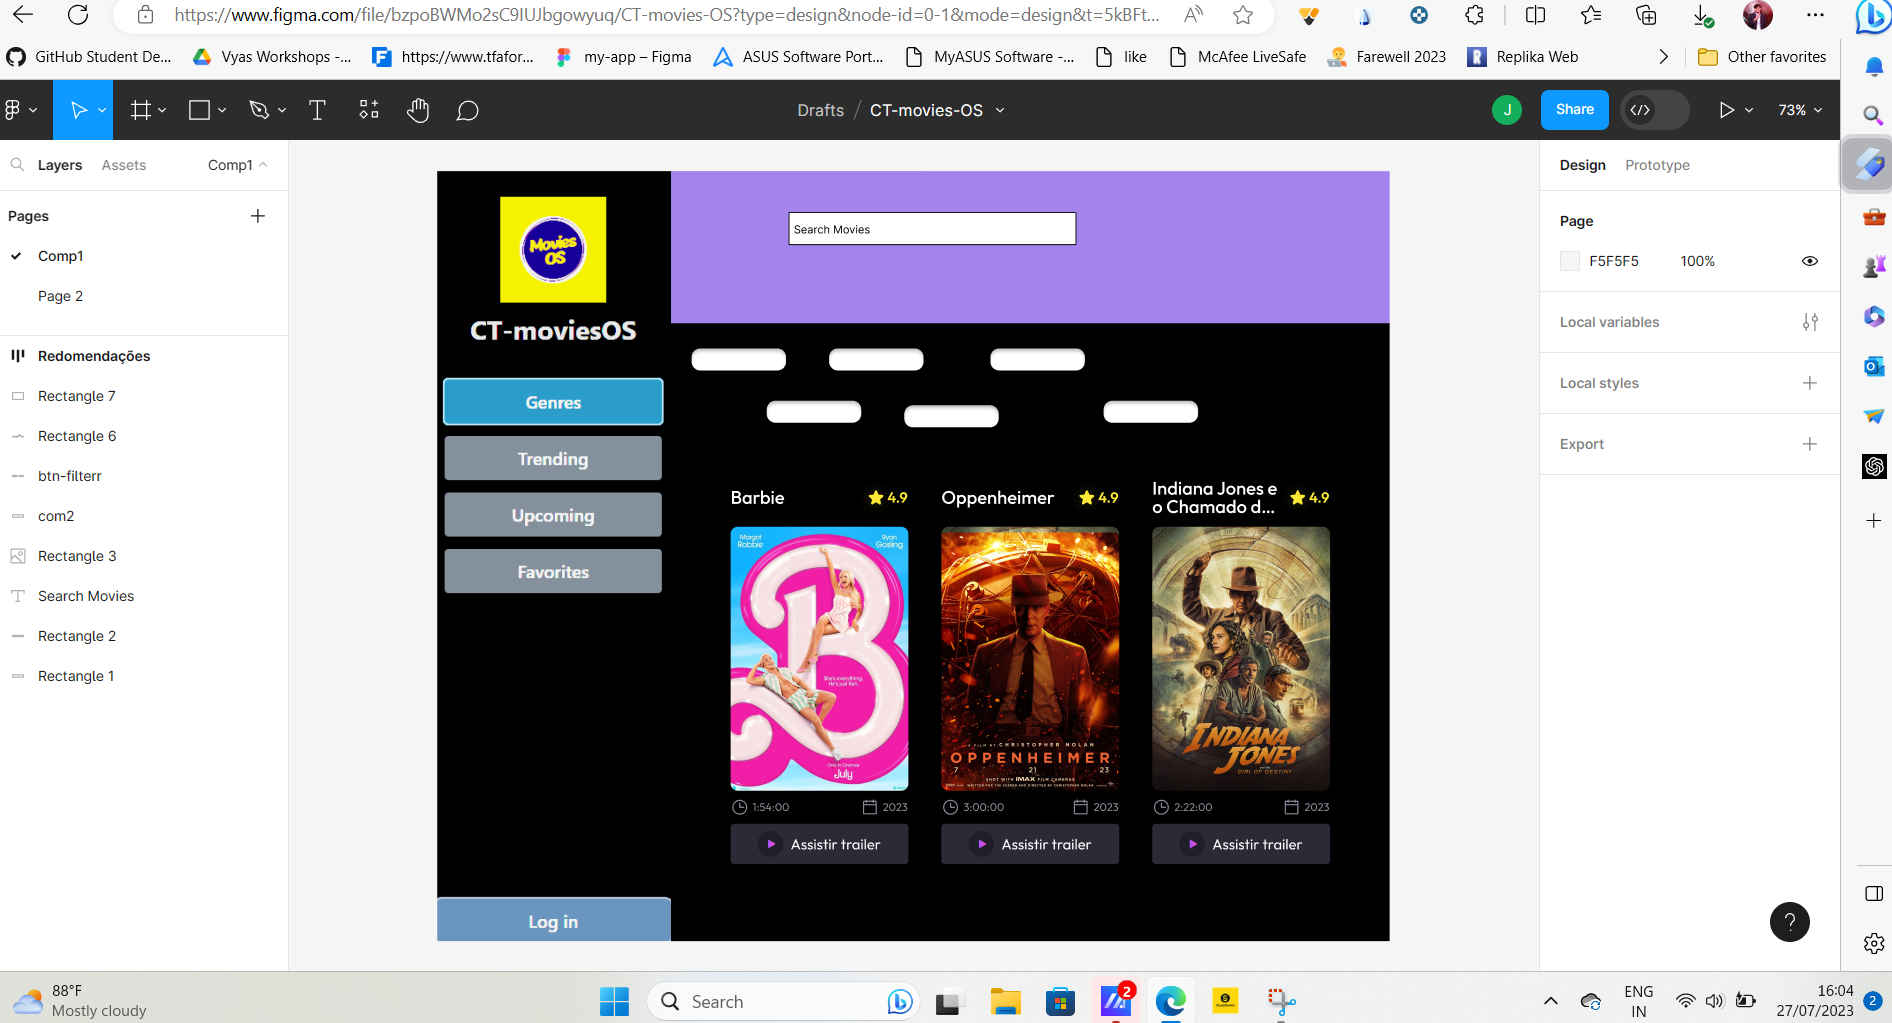This screenshot has height=1023, width=1892.
Task: Open the Resources panel icon
Action: [x=368, y=110]
